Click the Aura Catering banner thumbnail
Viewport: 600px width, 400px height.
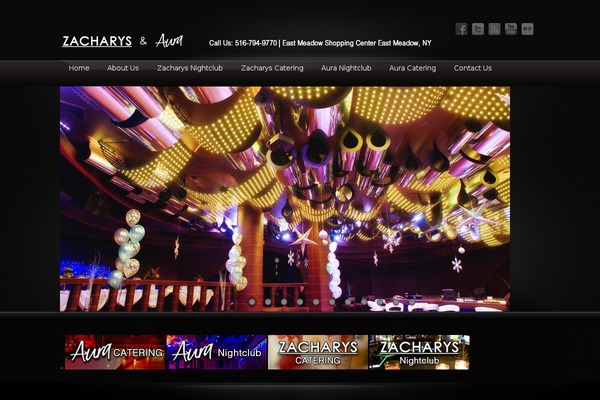click(115, 352)
